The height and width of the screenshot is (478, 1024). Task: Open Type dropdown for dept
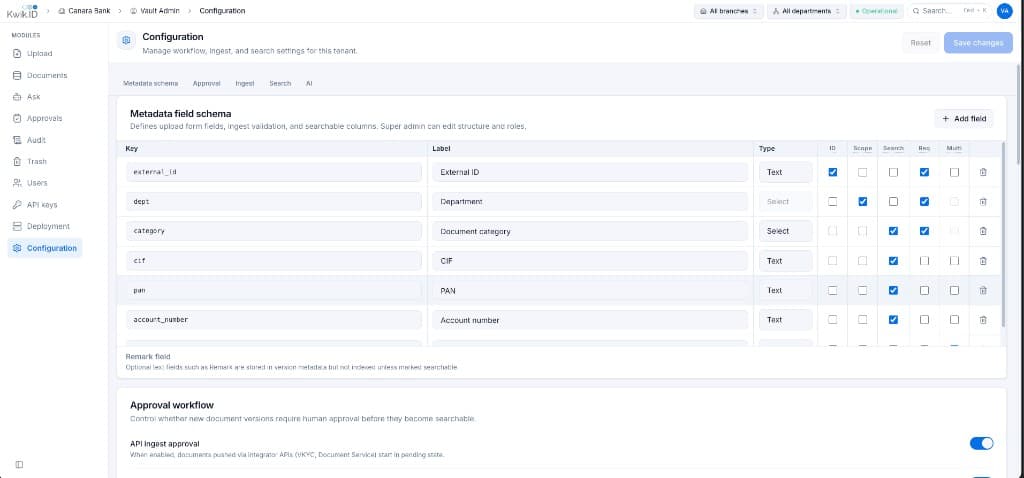point(786,202)
